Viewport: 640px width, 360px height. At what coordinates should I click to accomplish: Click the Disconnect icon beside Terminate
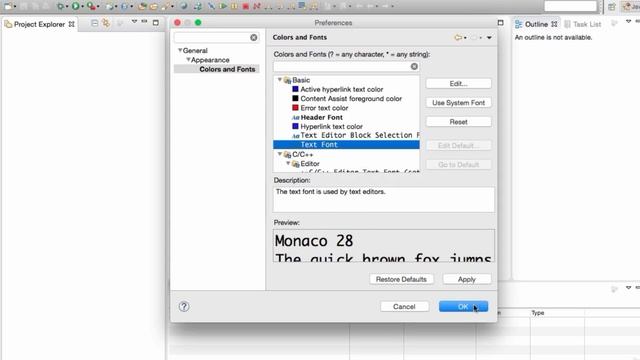pos(257,6)
